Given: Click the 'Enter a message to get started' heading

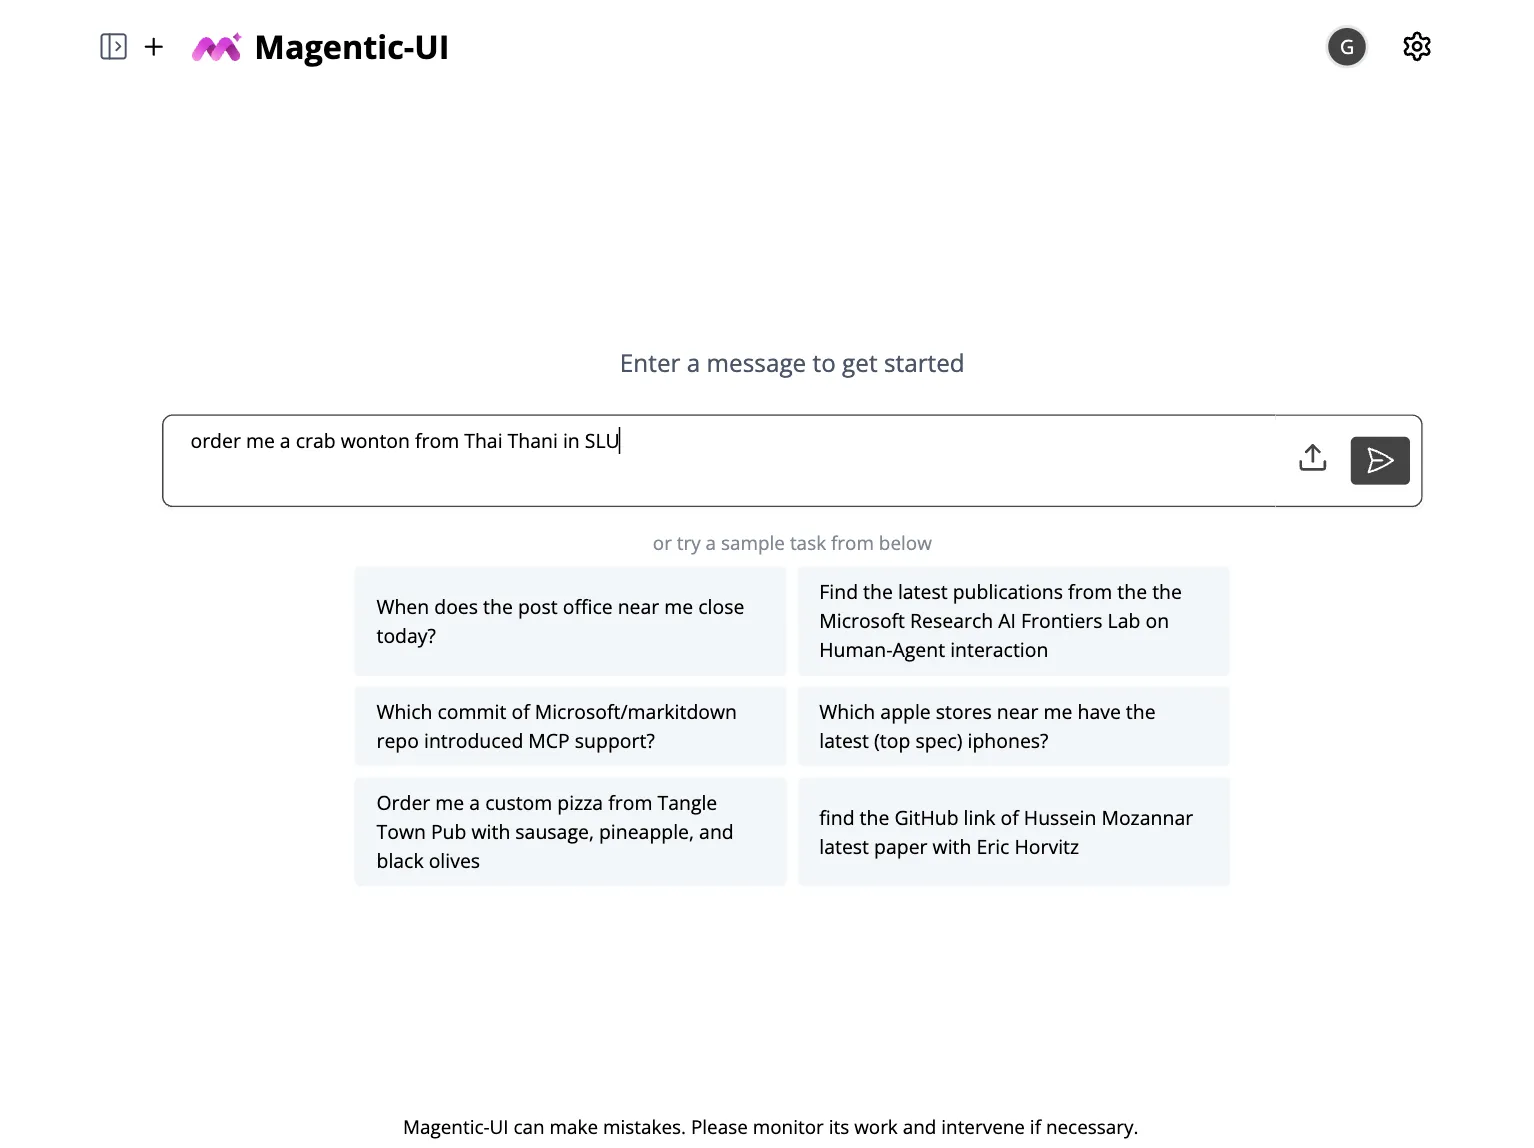Looking at the screenshot, I should point(791,364).
